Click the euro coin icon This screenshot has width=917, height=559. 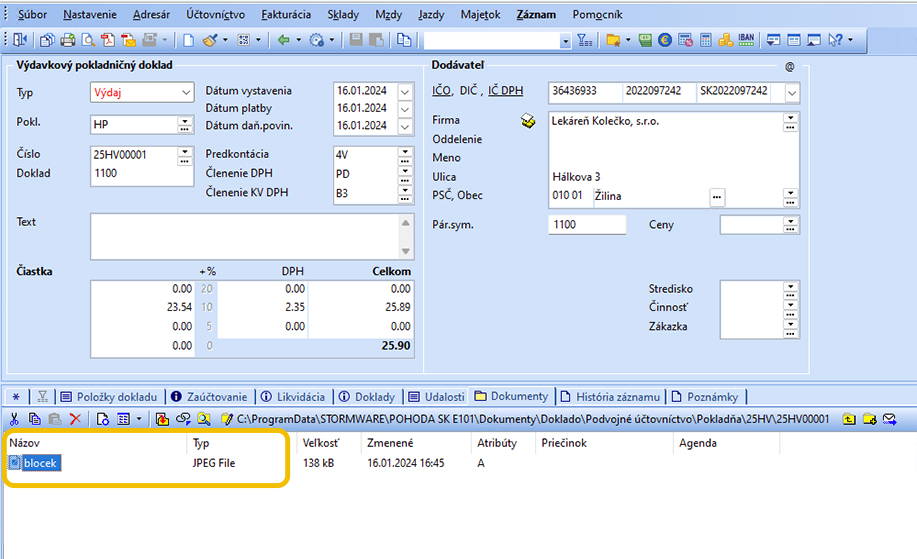pos(664,40)
